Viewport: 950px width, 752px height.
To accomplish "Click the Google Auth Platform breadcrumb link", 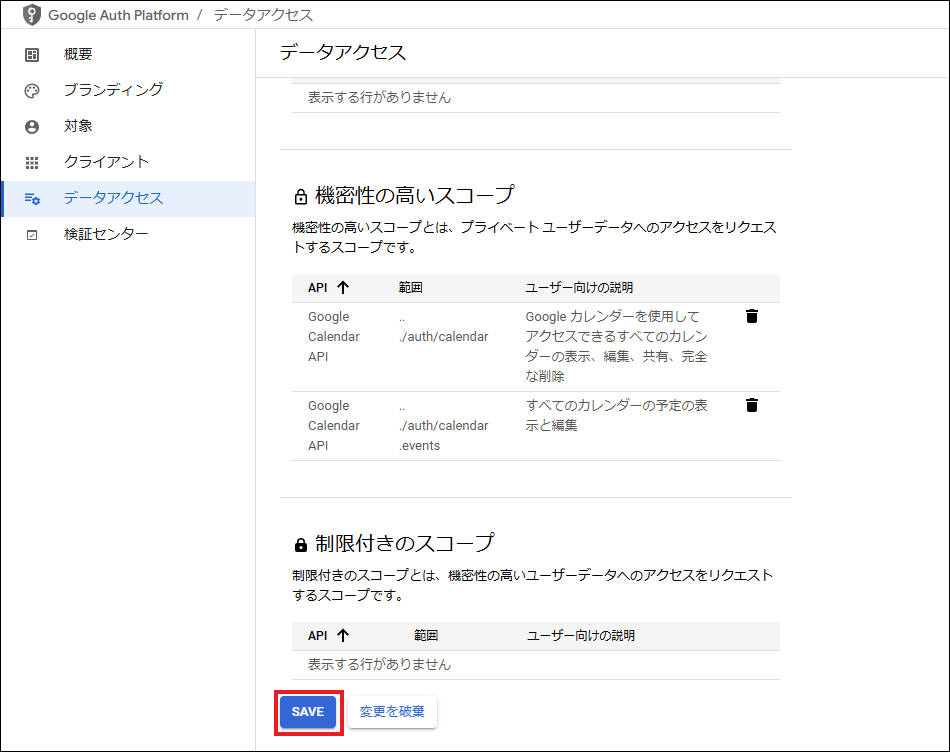I will pos(118,15).
